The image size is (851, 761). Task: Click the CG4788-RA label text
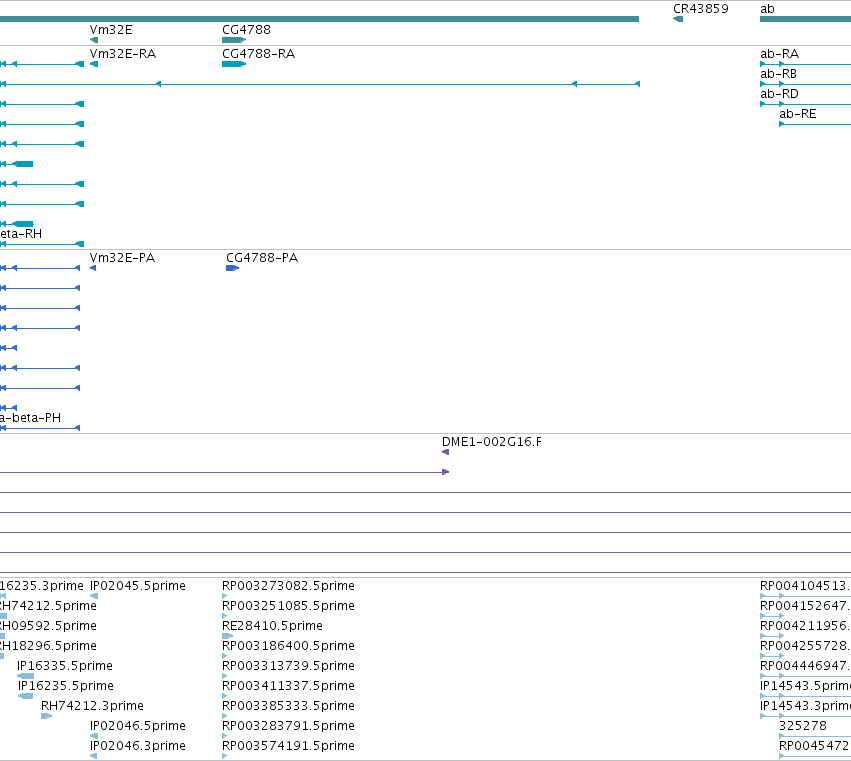(x=258, y=54)
